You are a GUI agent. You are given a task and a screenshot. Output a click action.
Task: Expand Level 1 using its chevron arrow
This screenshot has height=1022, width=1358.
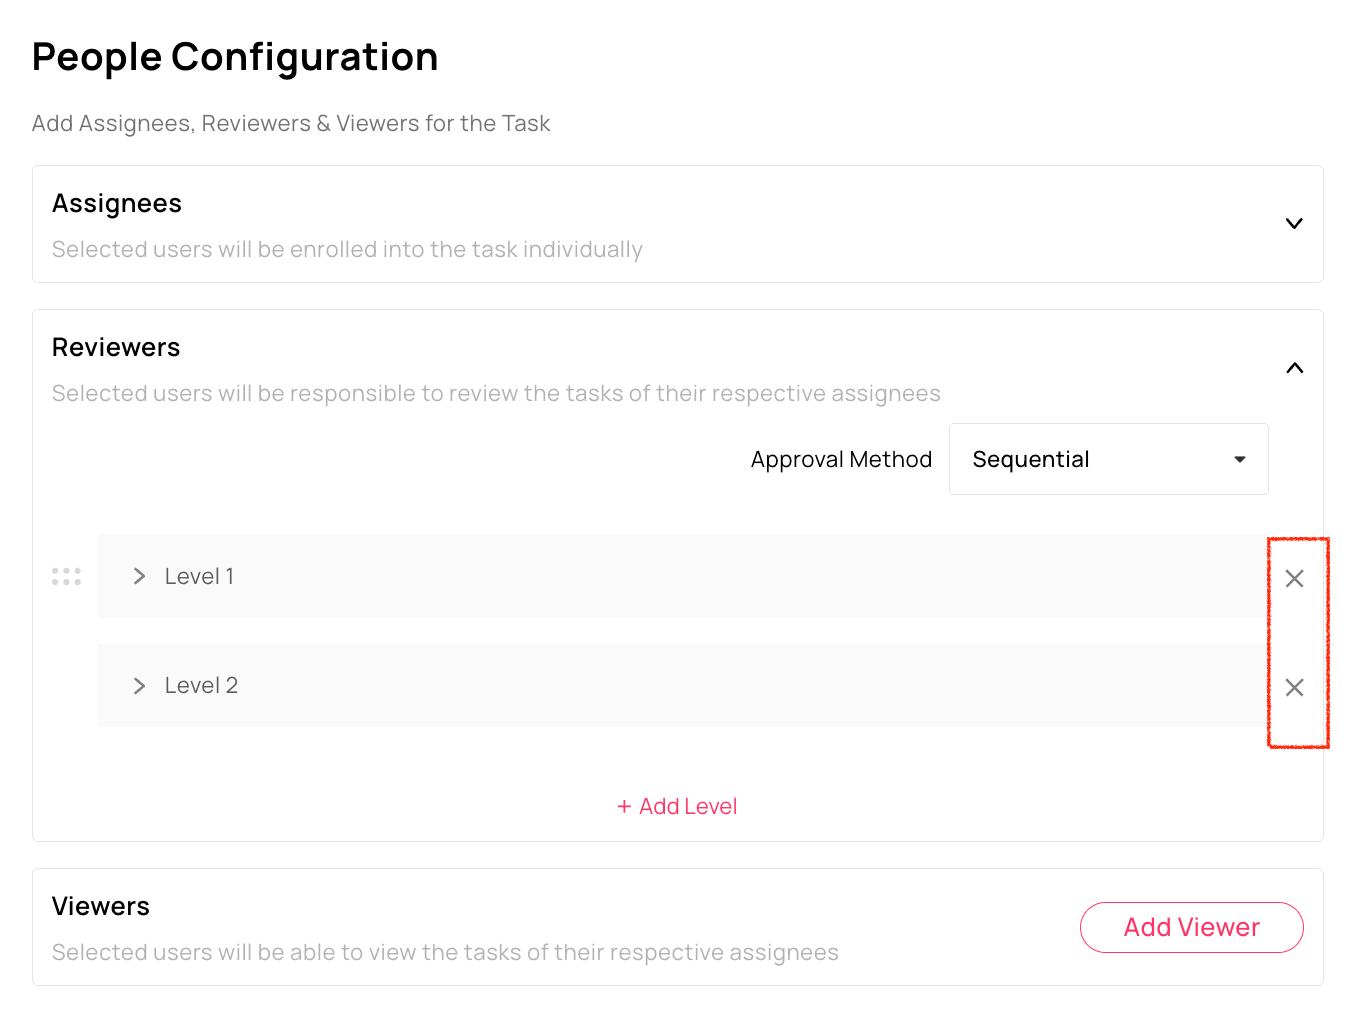point(139,576)
